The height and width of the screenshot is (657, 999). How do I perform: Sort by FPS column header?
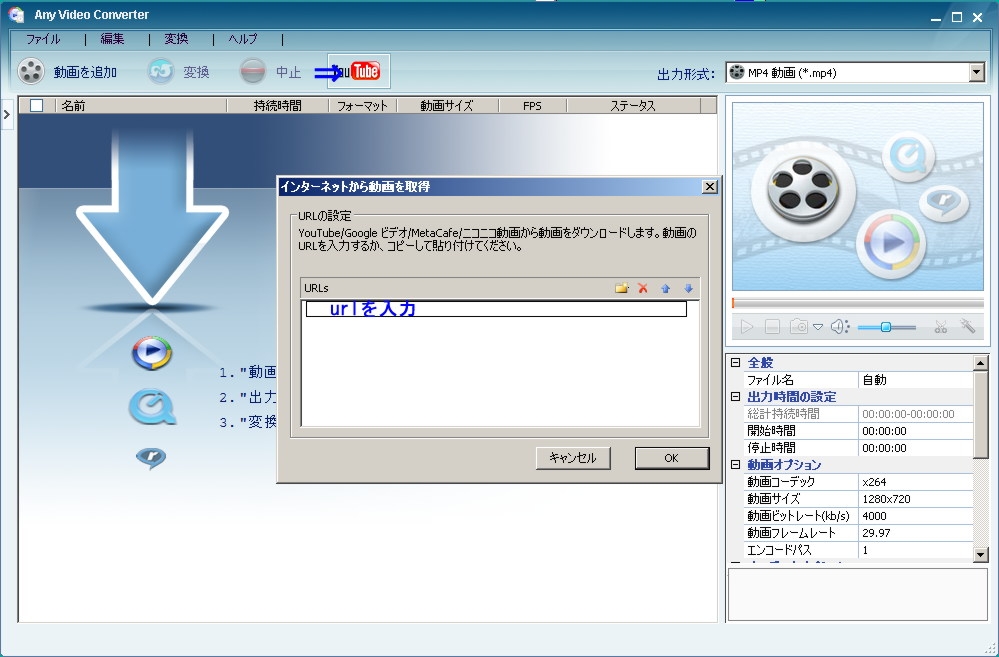(x=533, y=106)
